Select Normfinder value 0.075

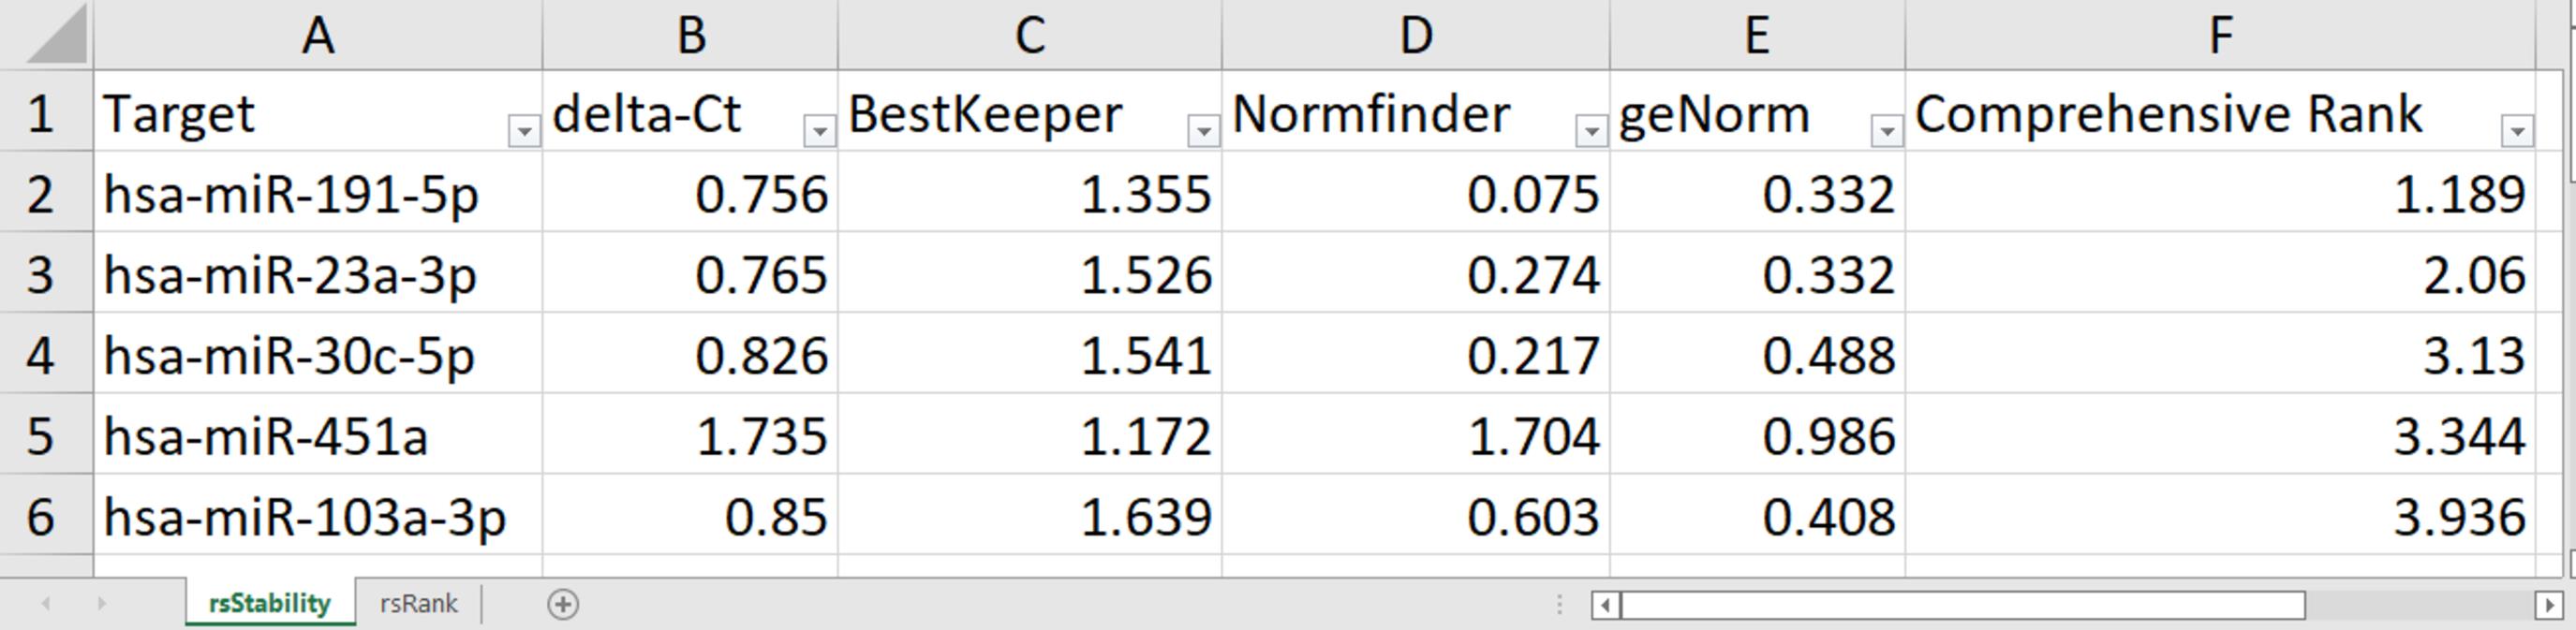(x=1415, y=192)
